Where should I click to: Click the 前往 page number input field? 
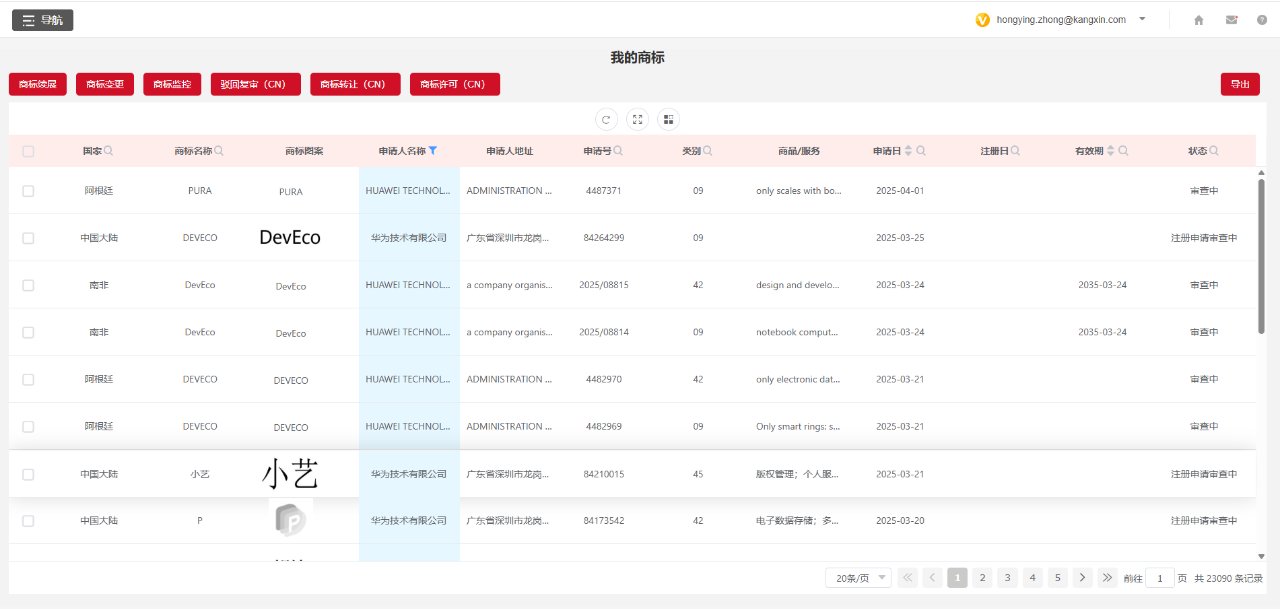[1159, 577]
